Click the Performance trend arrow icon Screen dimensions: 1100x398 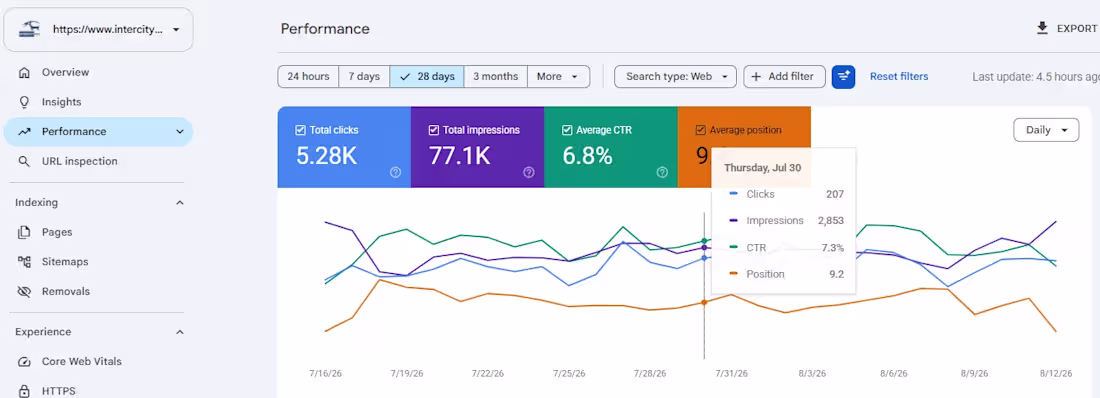[25, 131]
